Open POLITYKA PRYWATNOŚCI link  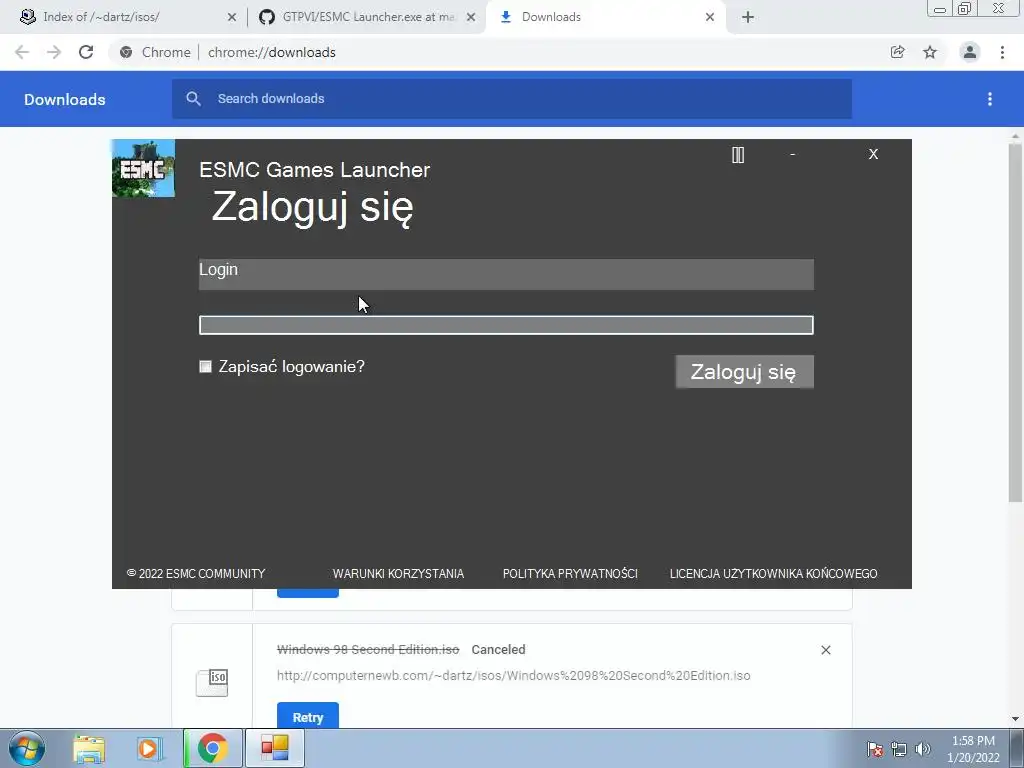570,573
